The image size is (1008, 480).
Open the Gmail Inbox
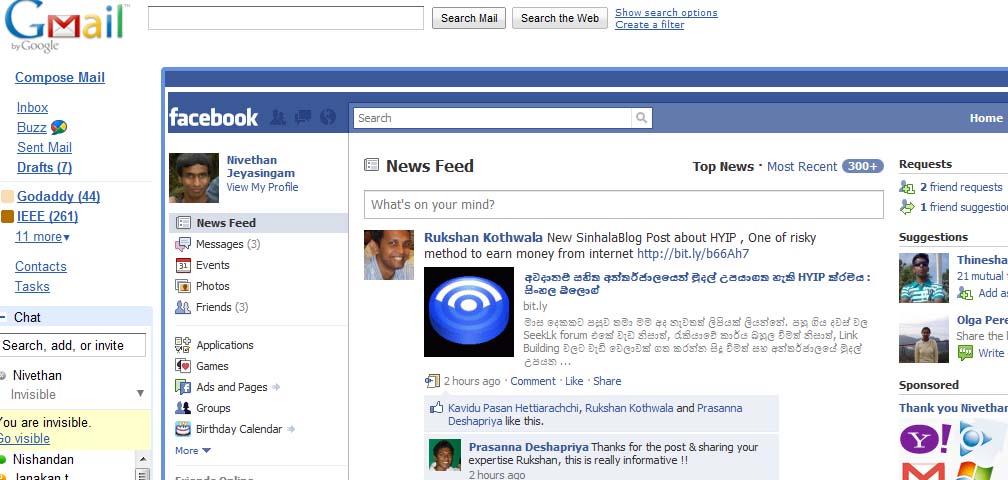[x=32, y=107]
